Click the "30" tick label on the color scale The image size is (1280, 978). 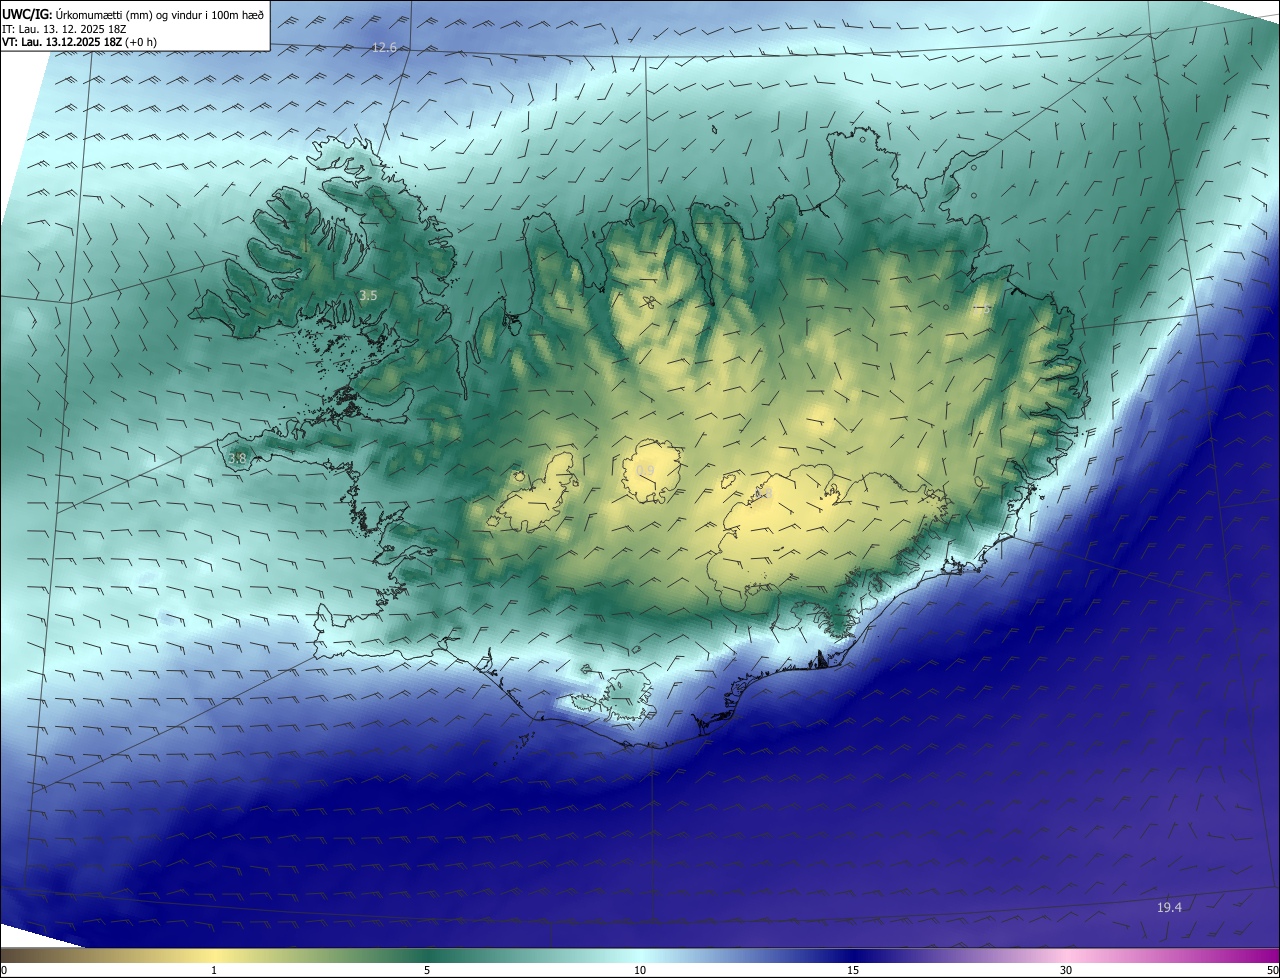coord(1066,970)
